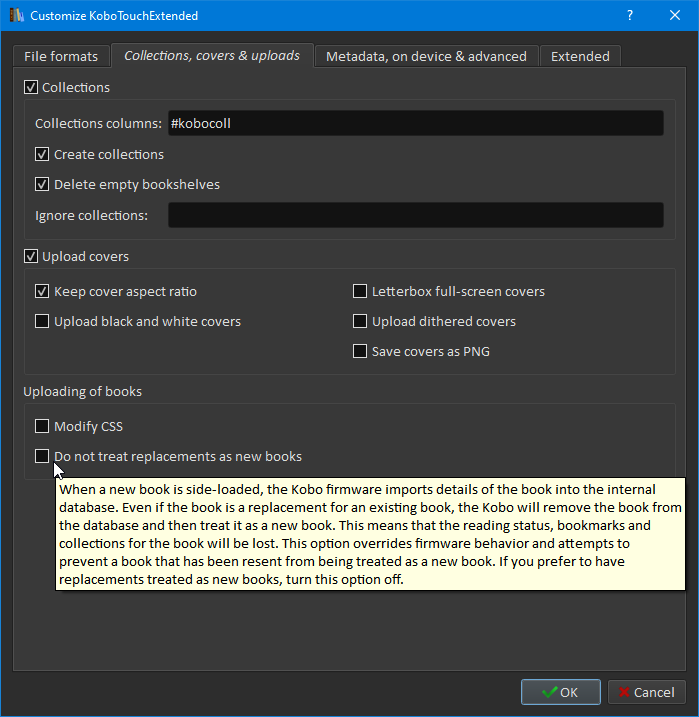The image size is (699, 717).
Task: Click the Ignore collections text field
Action: pos(416,215)
